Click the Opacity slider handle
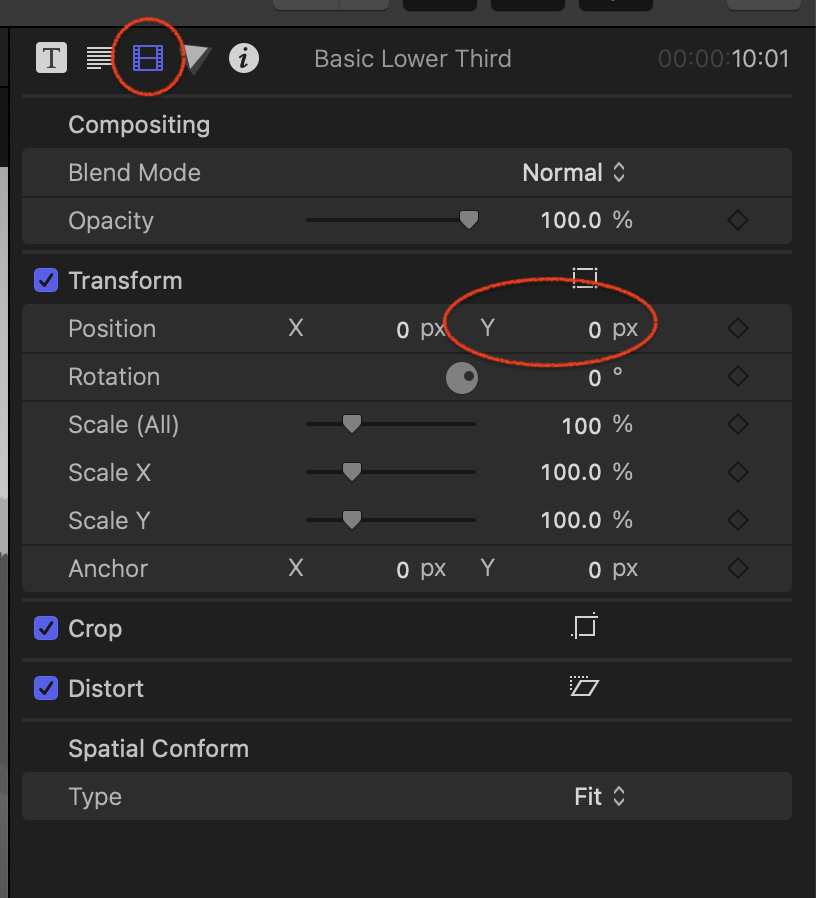Image resolution: width=816 pixels, height=898 pixels. [x=468, y=220]
